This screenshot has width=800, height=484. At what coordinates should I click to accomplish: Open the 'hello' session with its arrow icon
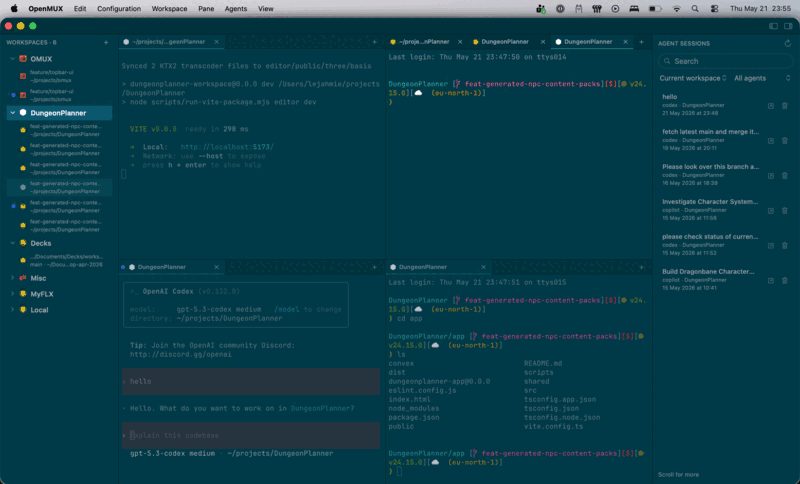coord(771,106)
